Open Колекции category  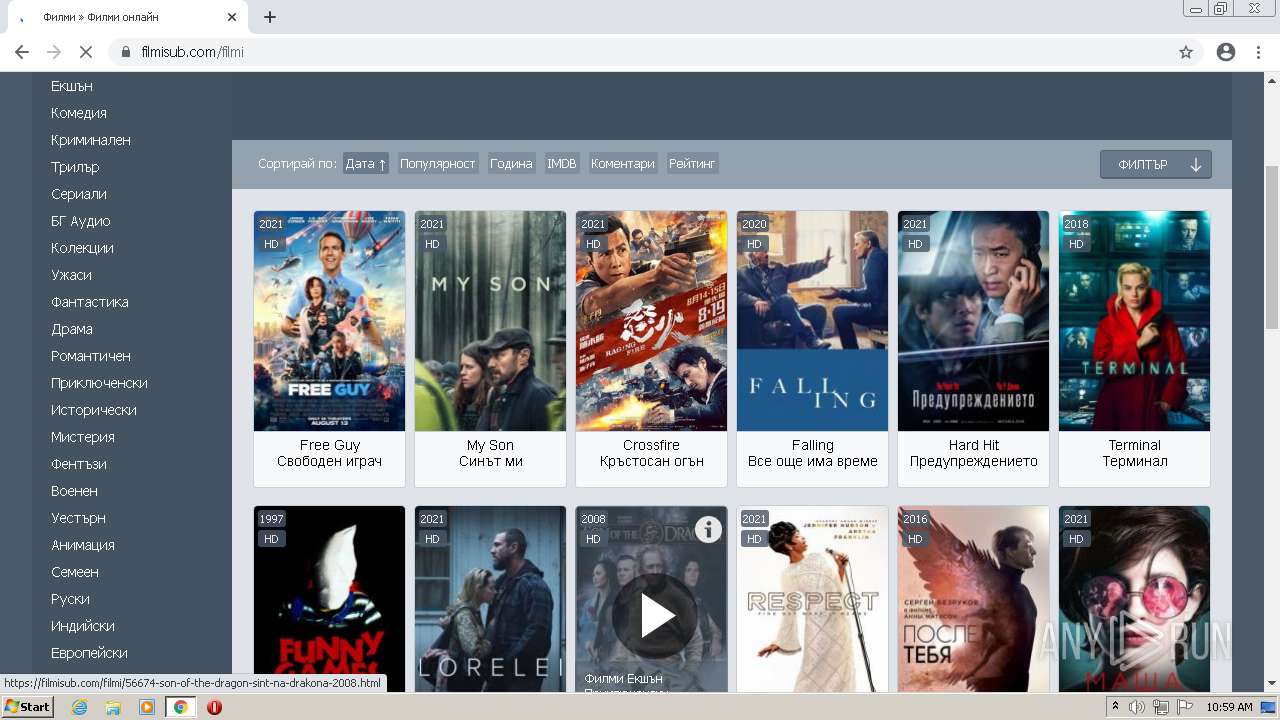coord(82,248)
